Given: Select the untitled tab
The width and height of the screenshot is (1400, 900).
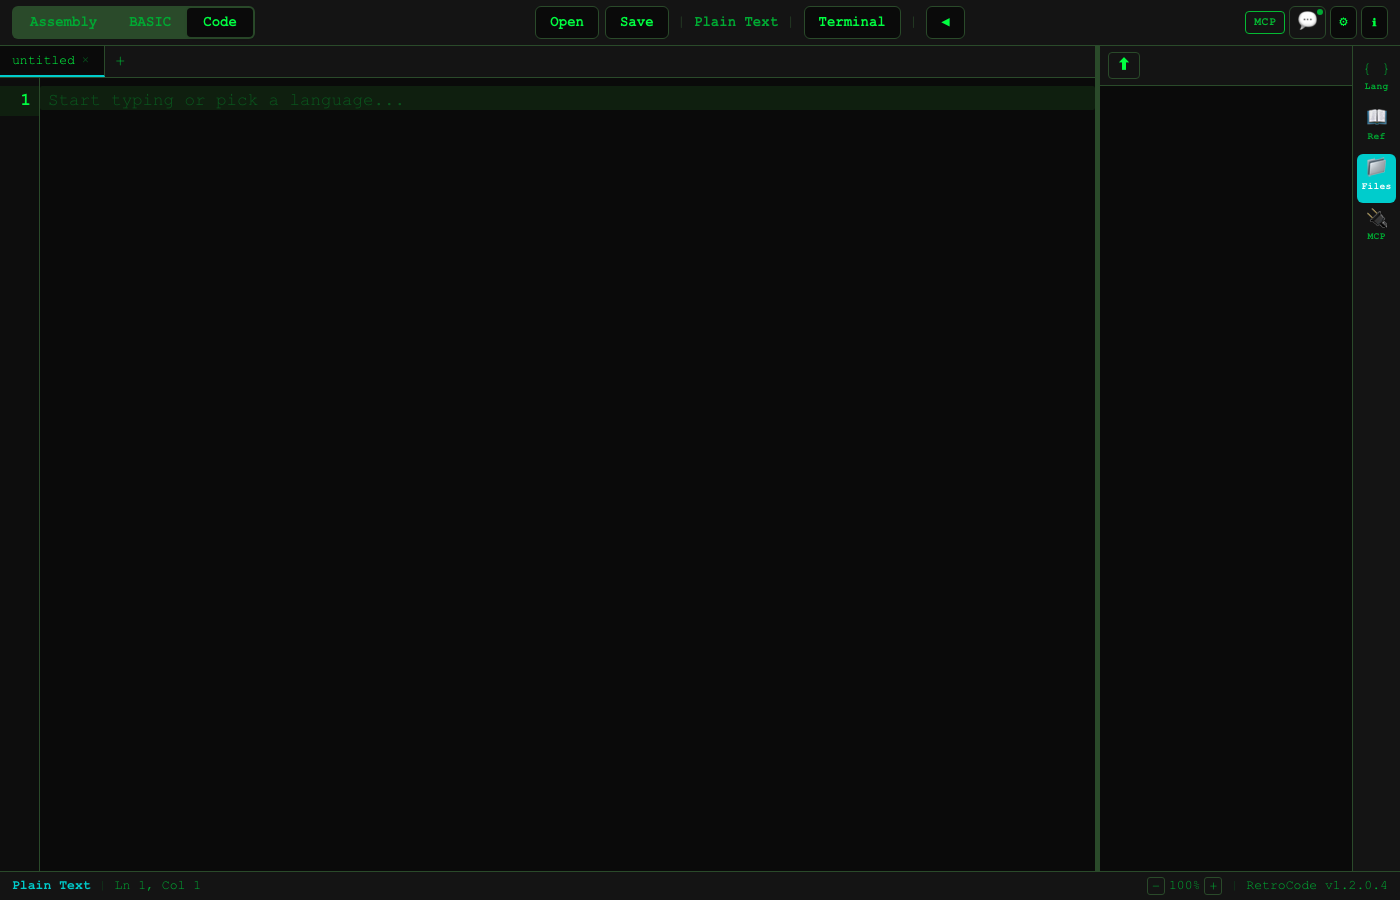Looking at the screenshot, I should pos(44,60).
